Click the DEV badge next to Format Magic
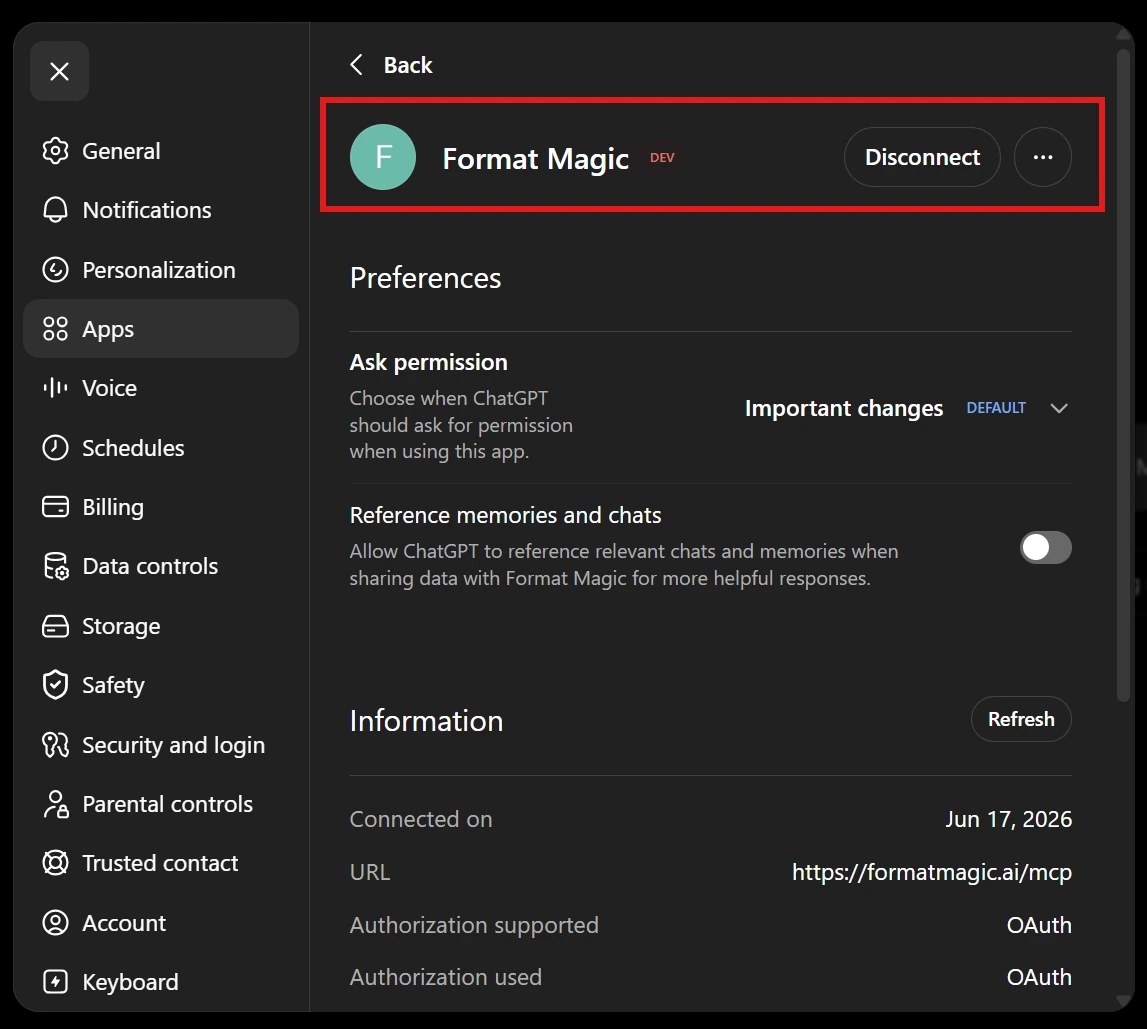Image resolution: width=1147 pixels, height=1029 pixels. pos(662,158)
